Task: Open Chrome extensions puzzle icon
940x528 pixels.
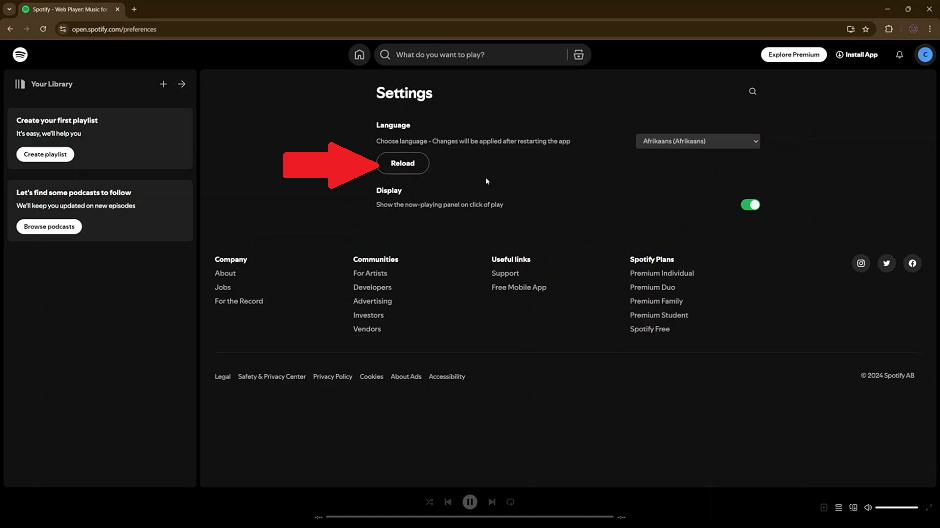Action: coord(888,29)
